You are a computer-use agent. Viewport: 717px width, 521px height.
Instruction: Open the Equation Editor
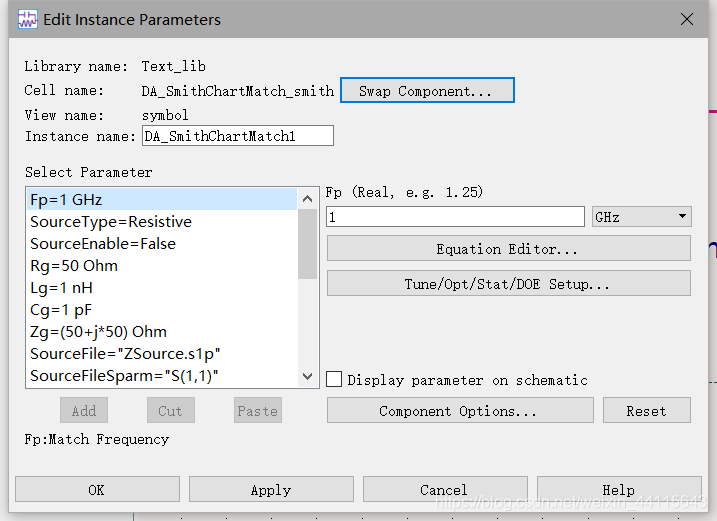508,248
